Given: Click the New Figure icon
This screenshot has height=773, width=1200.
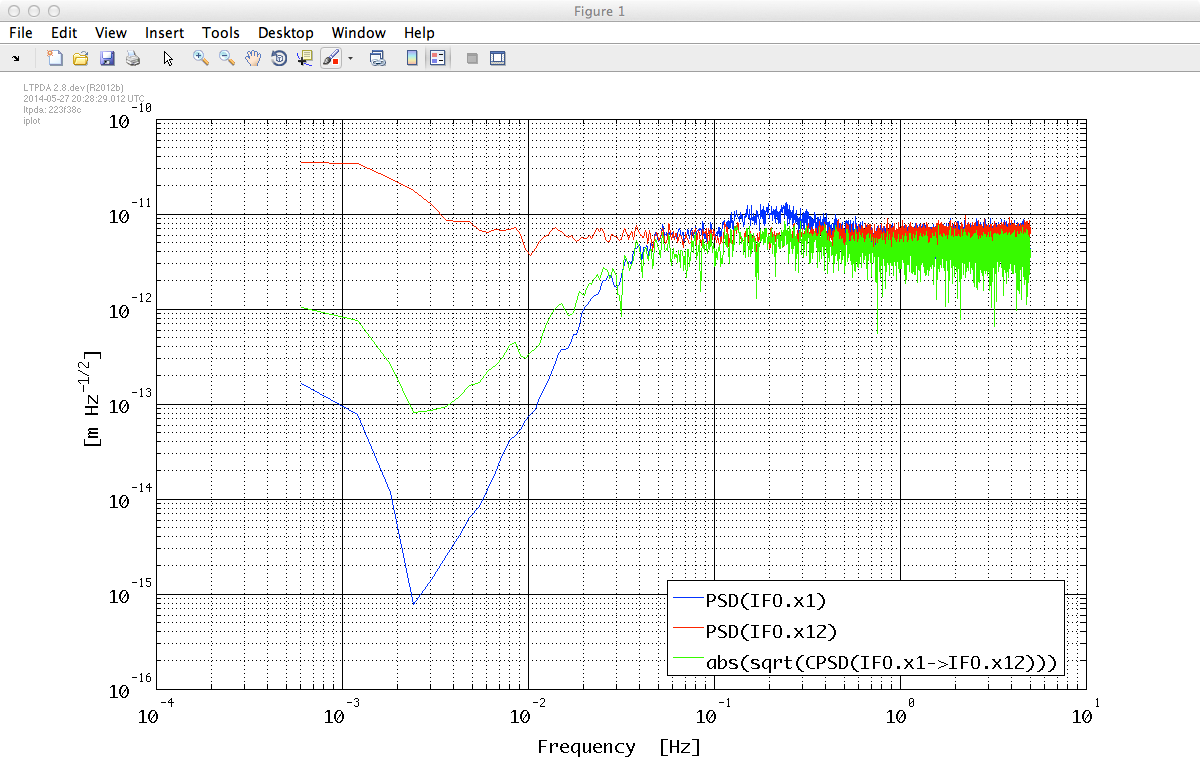Looking at the screenshot, I should pyautogui.click(x=55, y=58).
